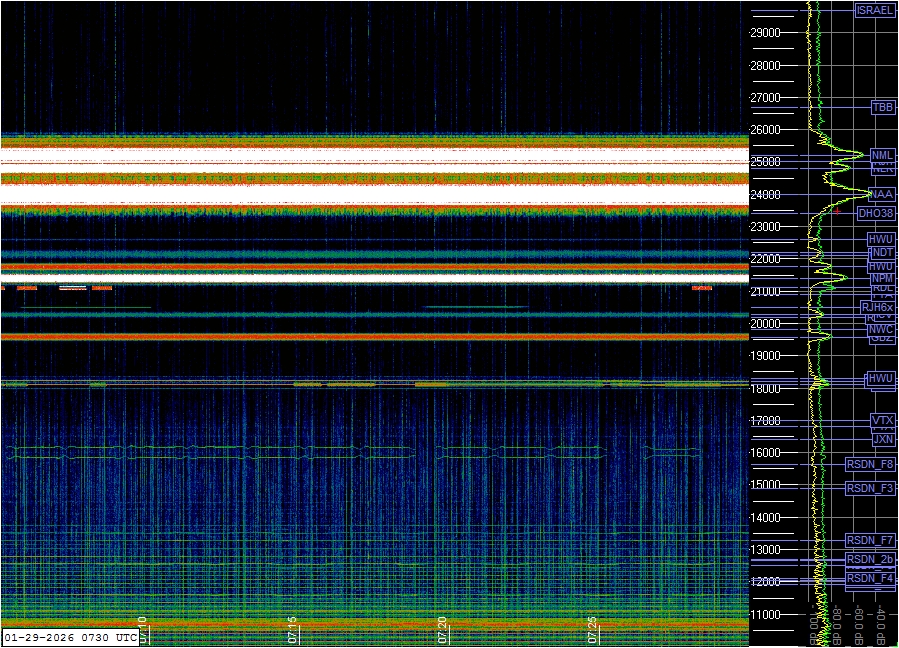899x648 pixels.
Task: Select the RSDN_F8 frequency label
Action: click(x=870, y=464)
